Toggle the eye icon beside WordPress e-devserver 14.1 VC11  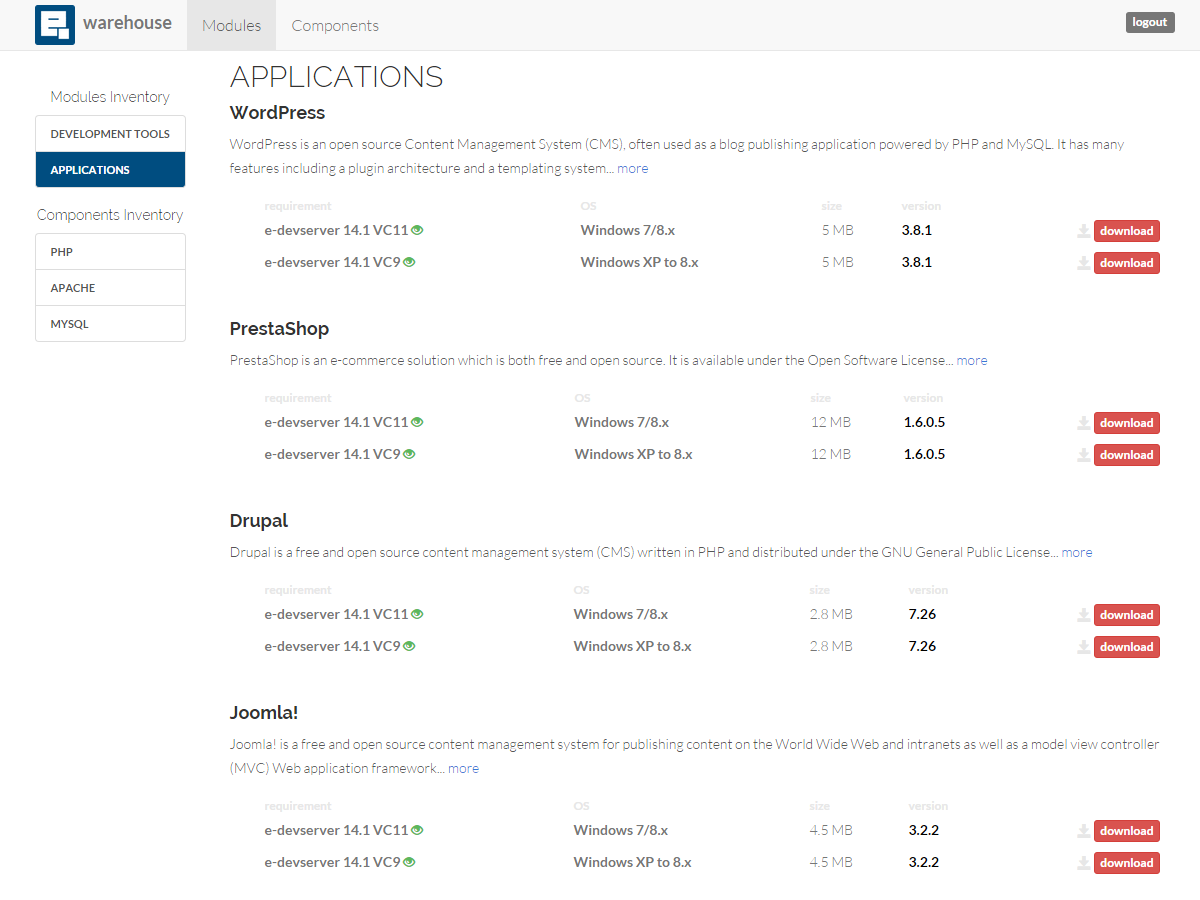tap(416, 229)
